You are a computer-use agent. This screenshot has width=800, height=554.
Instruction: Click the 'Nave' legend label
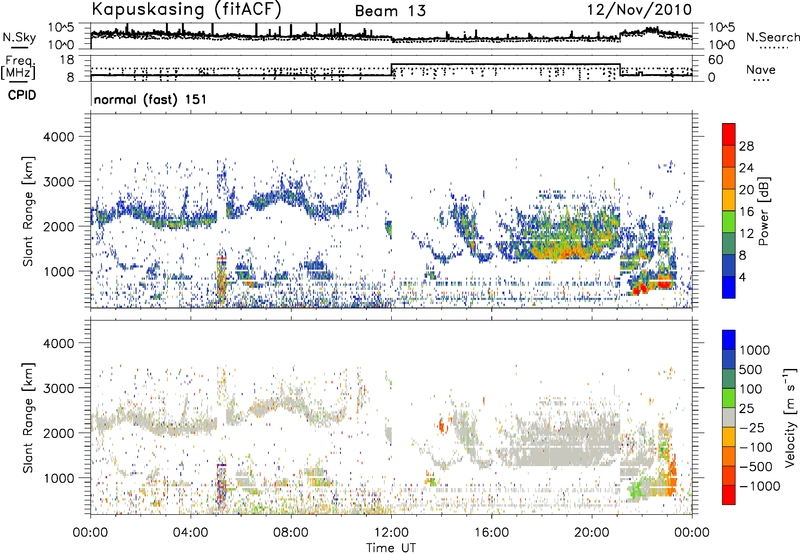tap(761, 69)
